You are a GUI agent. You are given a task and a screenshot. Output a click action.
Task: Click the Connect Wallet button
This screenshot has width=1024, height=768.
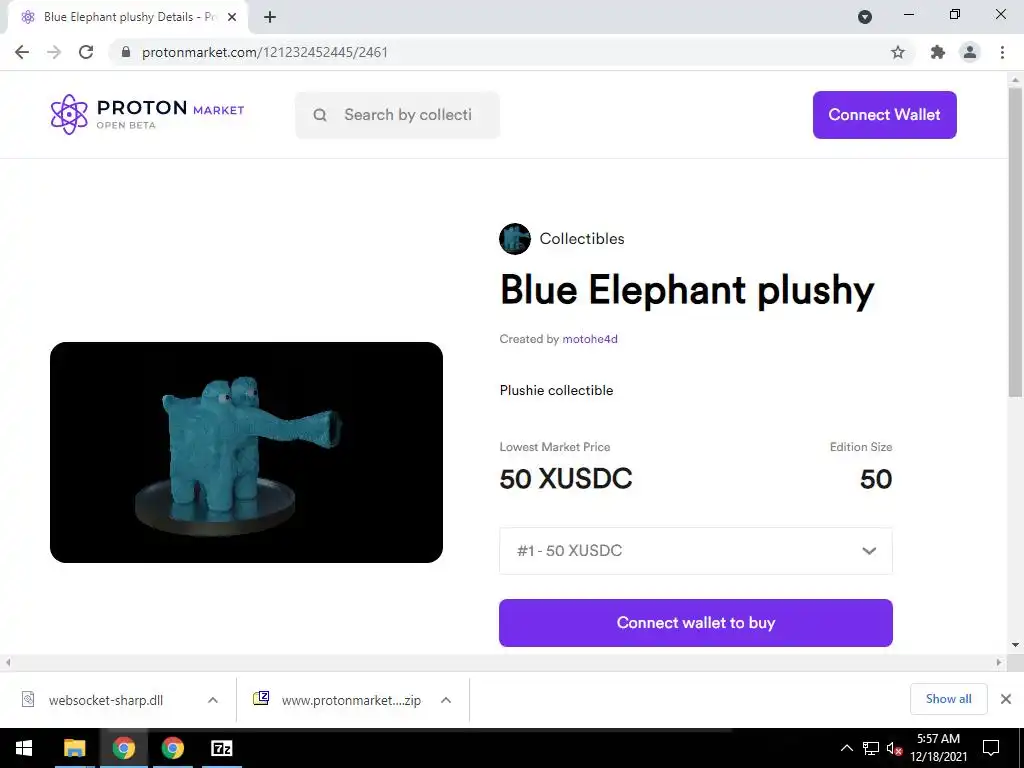click(x=884, y=115)
